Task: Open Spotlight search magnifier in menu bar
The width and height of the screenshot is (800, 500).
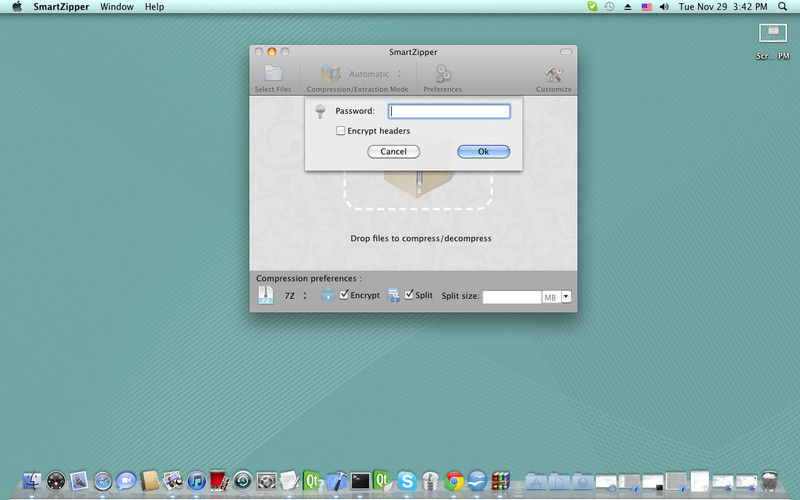Action: point(782,7)
